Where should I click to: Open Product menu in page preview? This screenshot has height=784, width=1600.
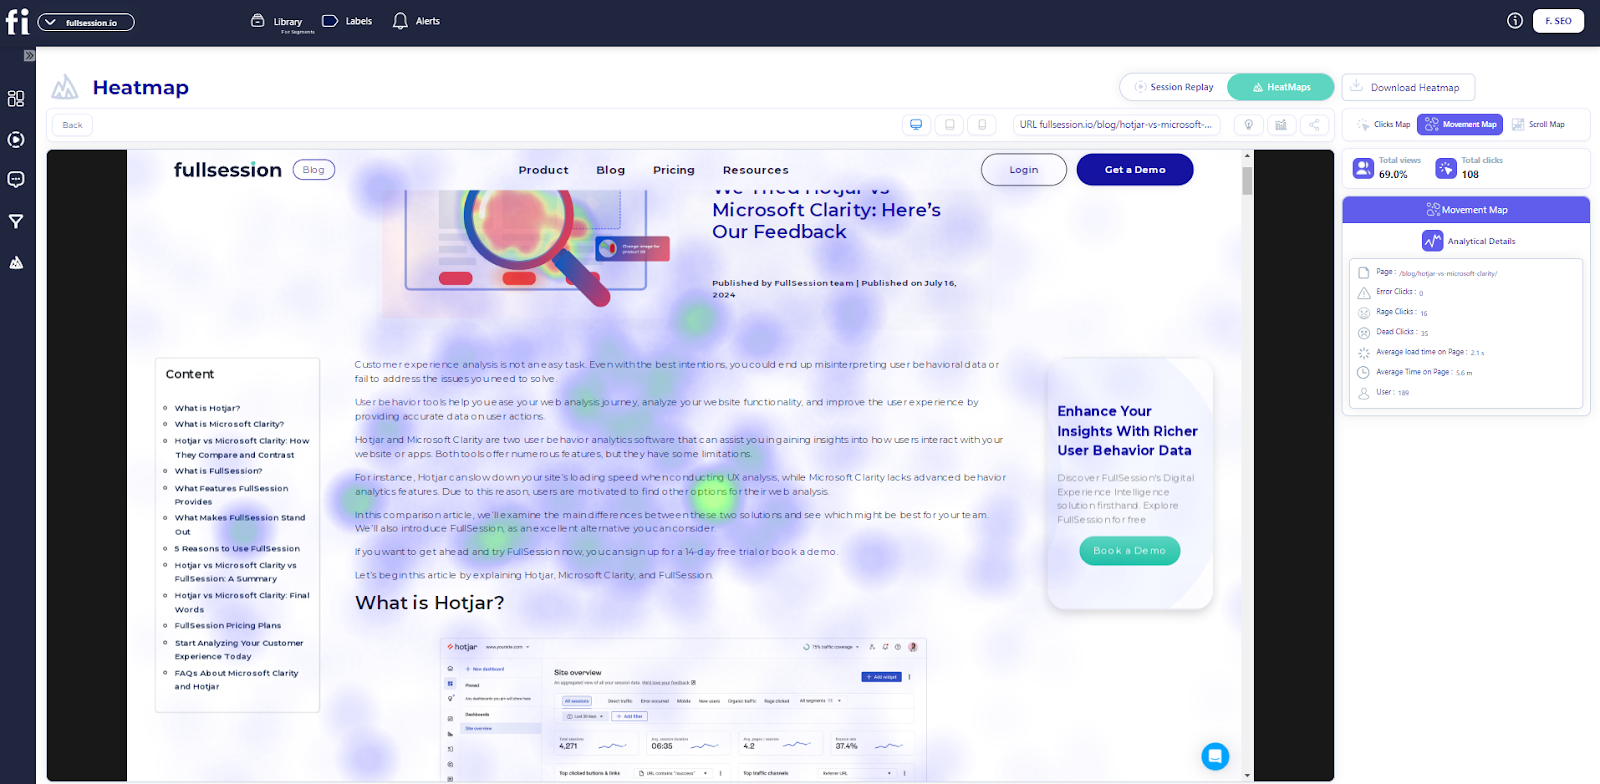[543, 170]
